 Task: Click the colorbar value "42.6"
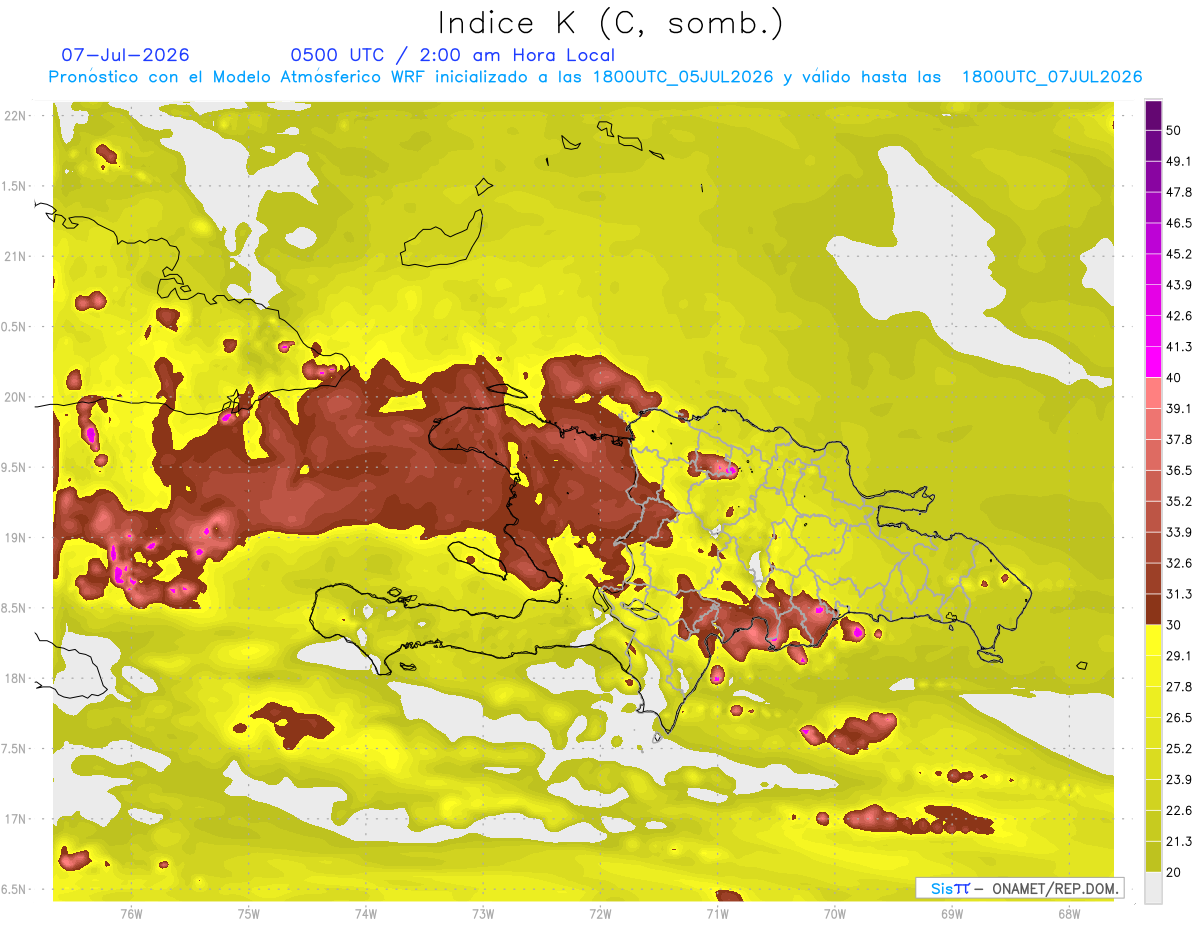coord(1179,316)
